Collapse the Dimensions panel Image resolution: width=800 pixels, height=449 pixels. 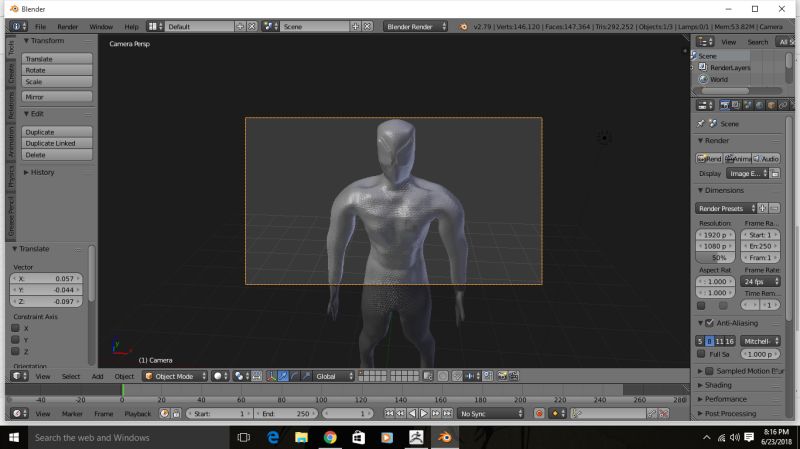[720, 190]
